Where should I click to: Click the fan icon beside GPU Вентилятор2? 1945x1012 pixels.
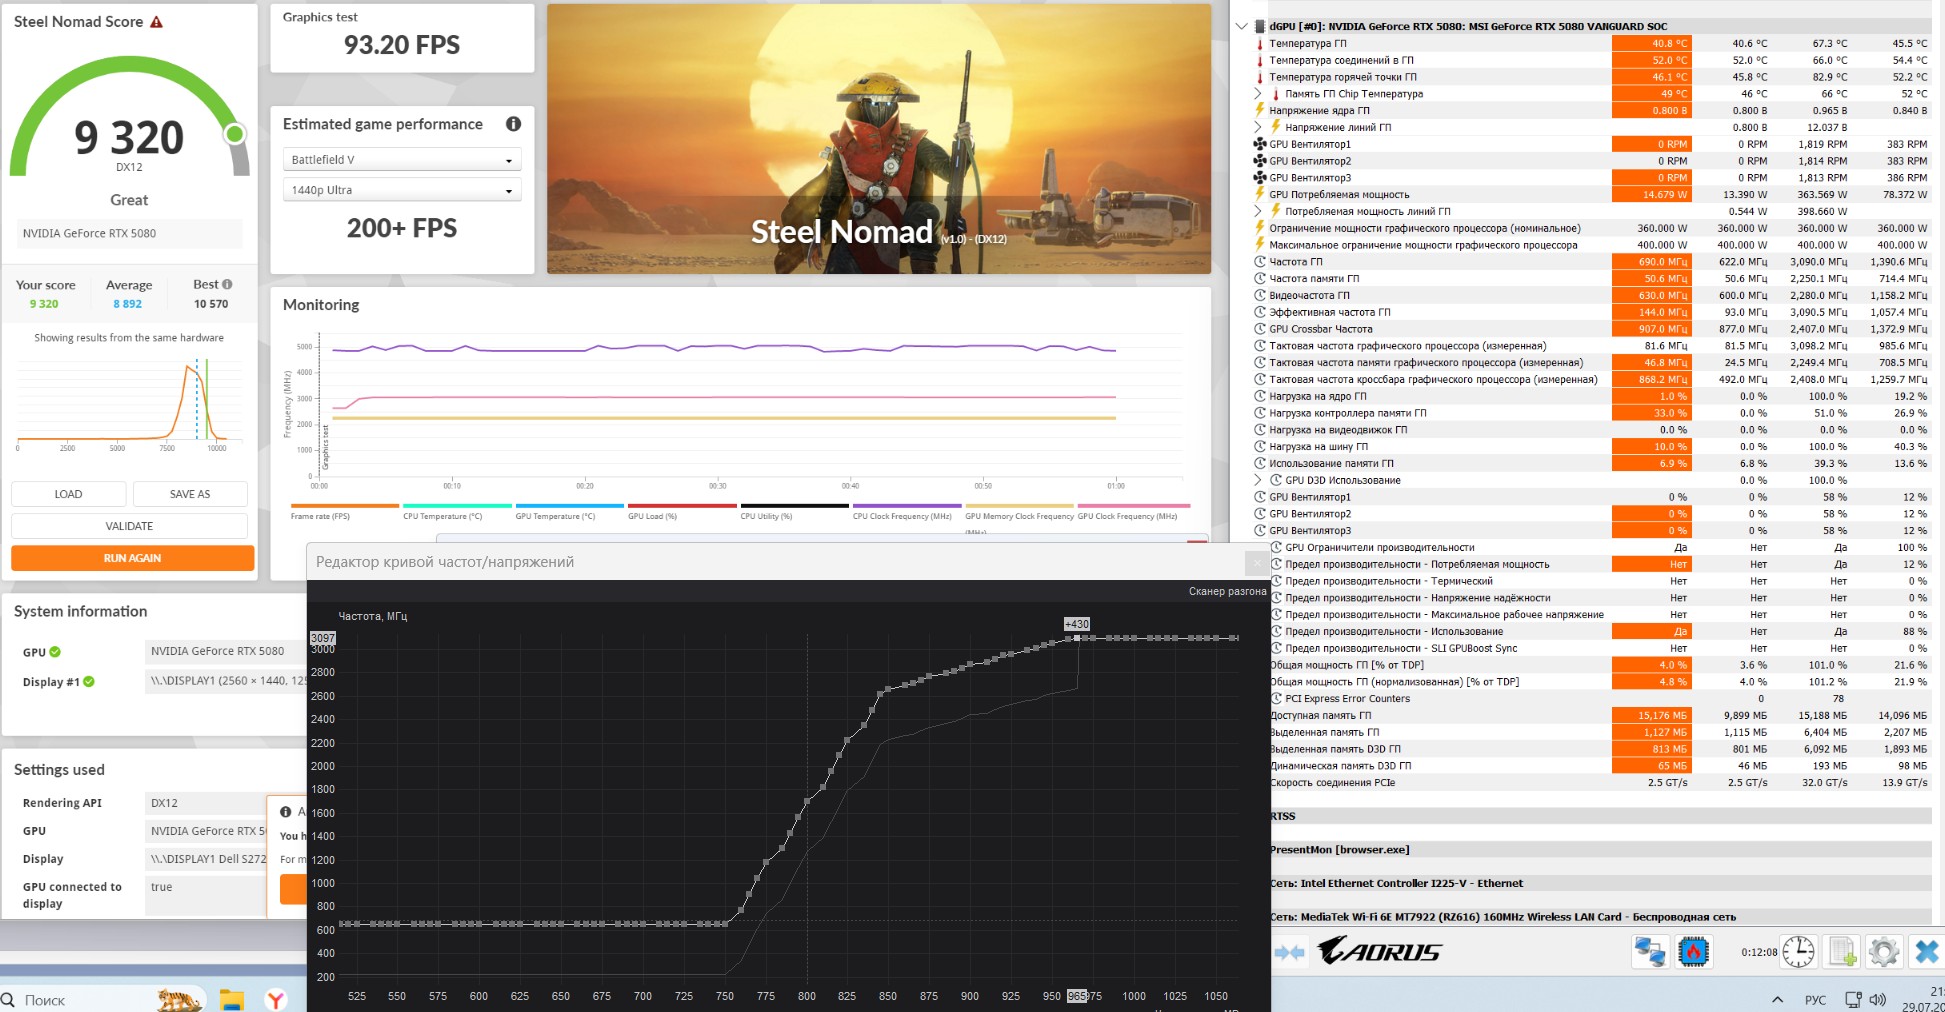click(x=1260, y=161)
